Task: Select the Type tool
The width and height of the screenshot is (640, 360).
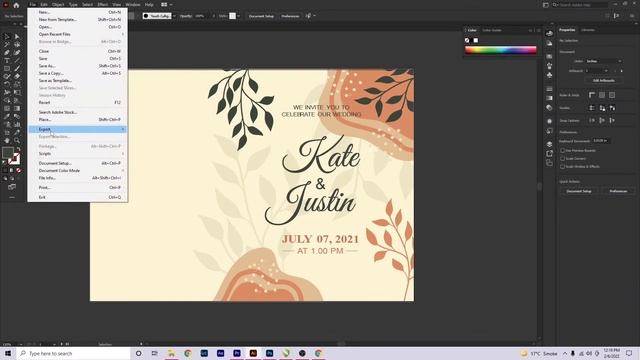Action: [x=7, y=60]
